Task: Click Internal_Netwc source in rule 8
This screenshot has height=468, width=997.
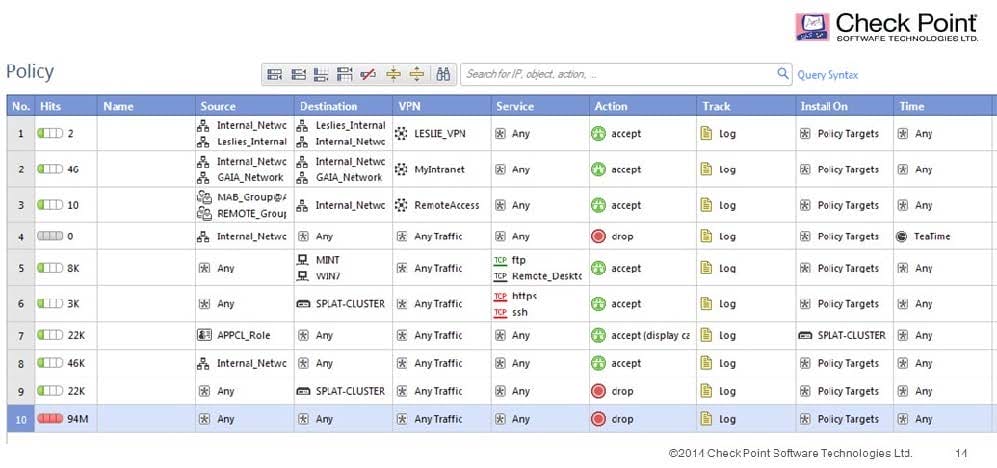Action: coord(252,363)
